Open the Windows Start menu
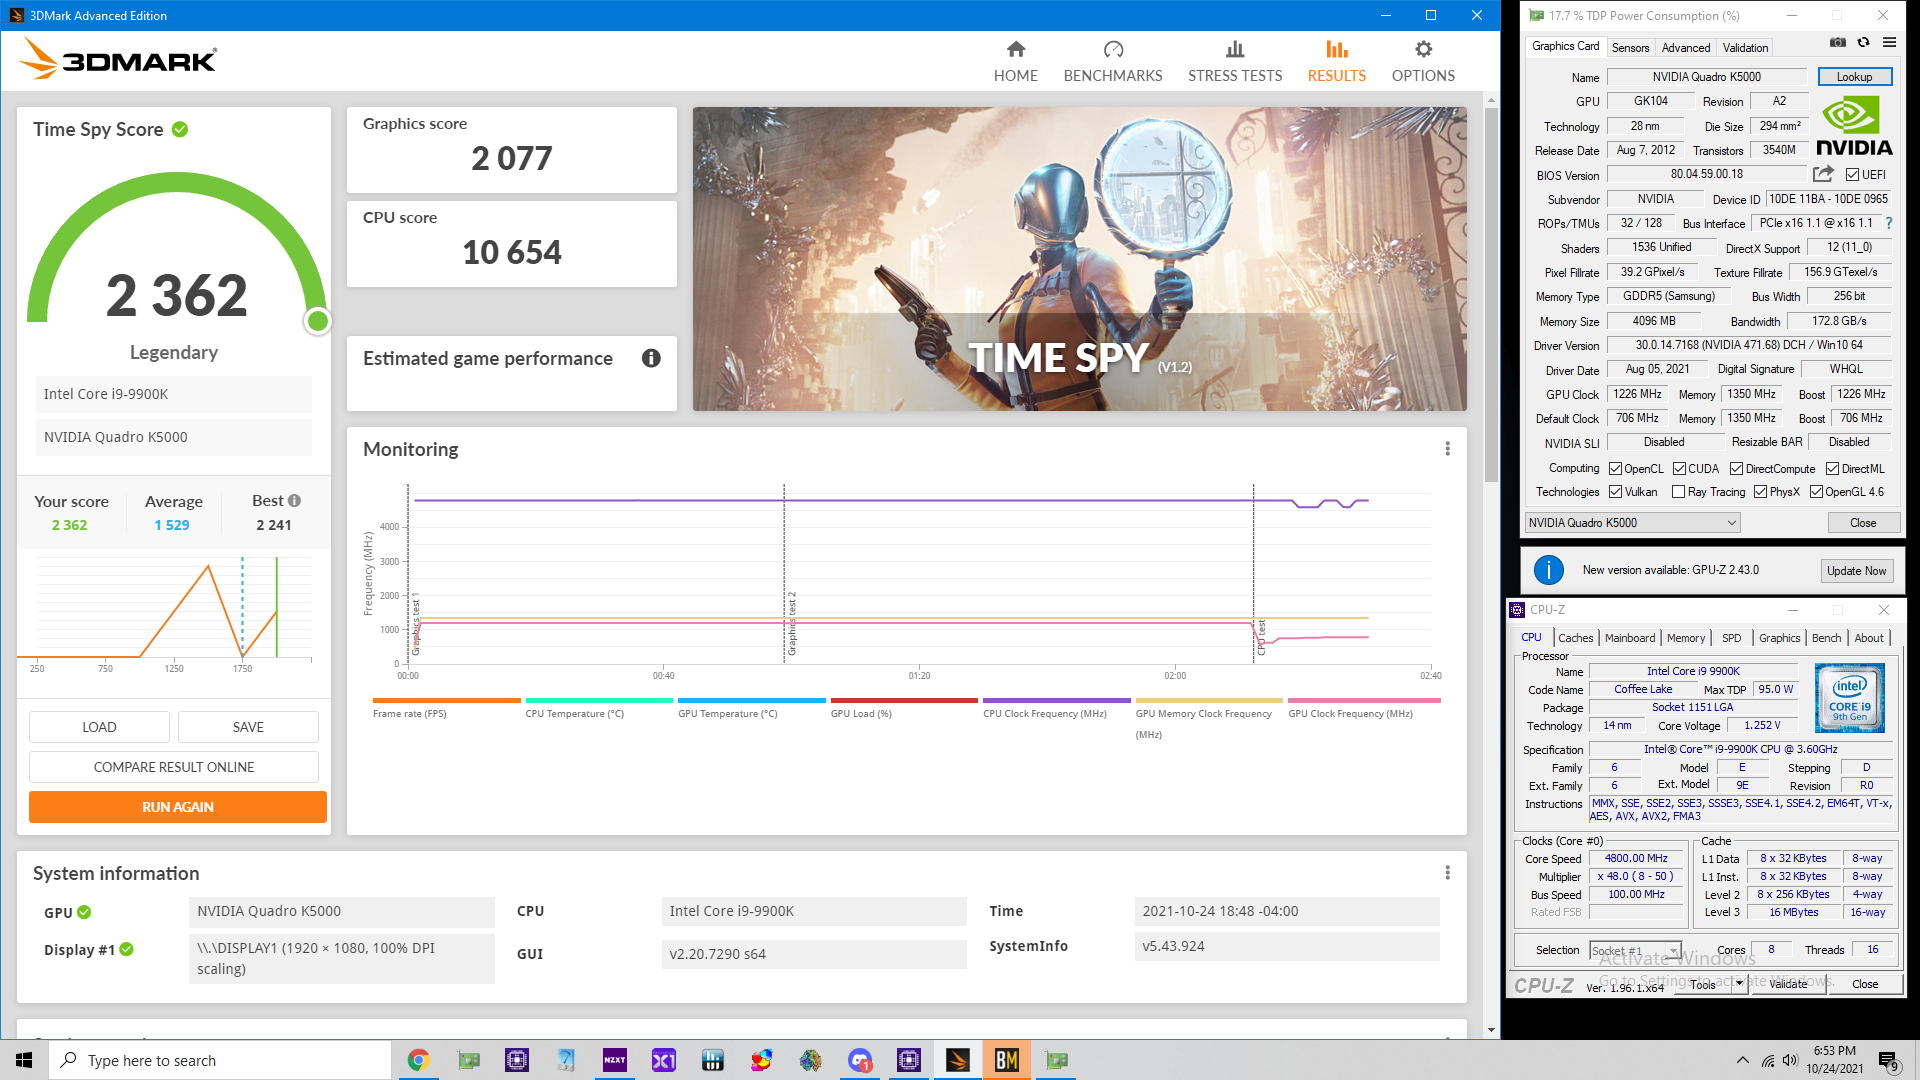This screenshot has height=1080, width=1920. tap(24, 1060)
